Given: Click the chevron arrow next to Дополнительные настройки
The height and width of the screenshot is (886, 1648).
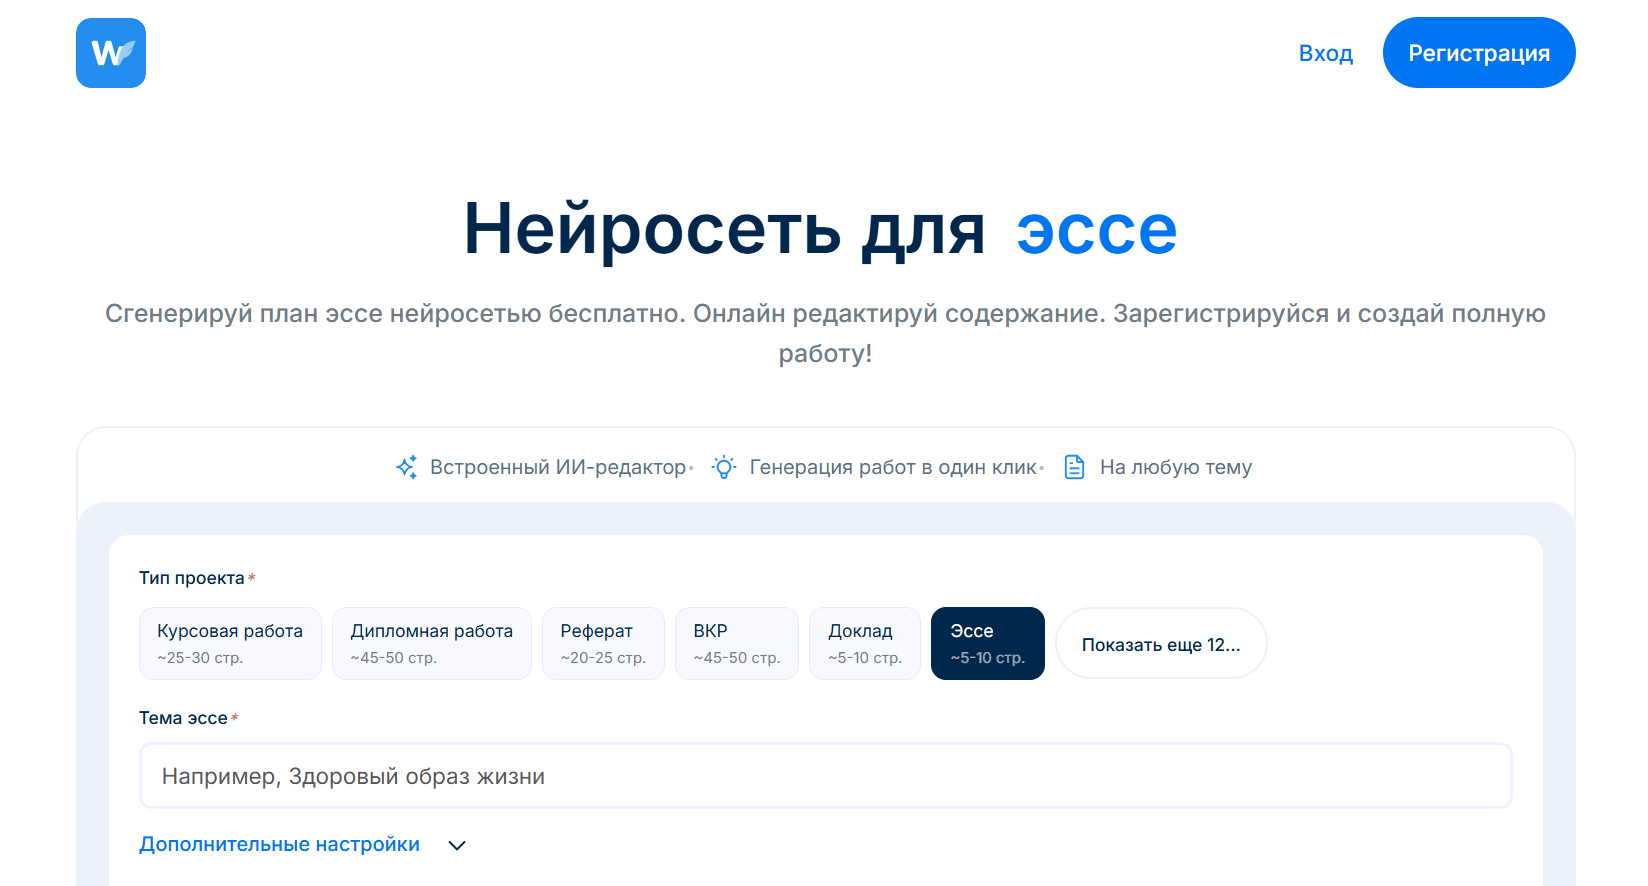Looking at the screenshot, I should pos(457,845).
